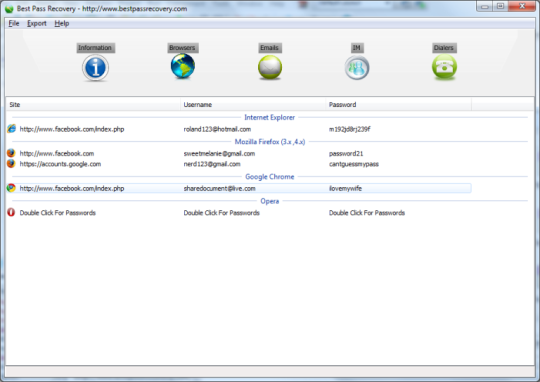Open the File menu

pos(14,23)
